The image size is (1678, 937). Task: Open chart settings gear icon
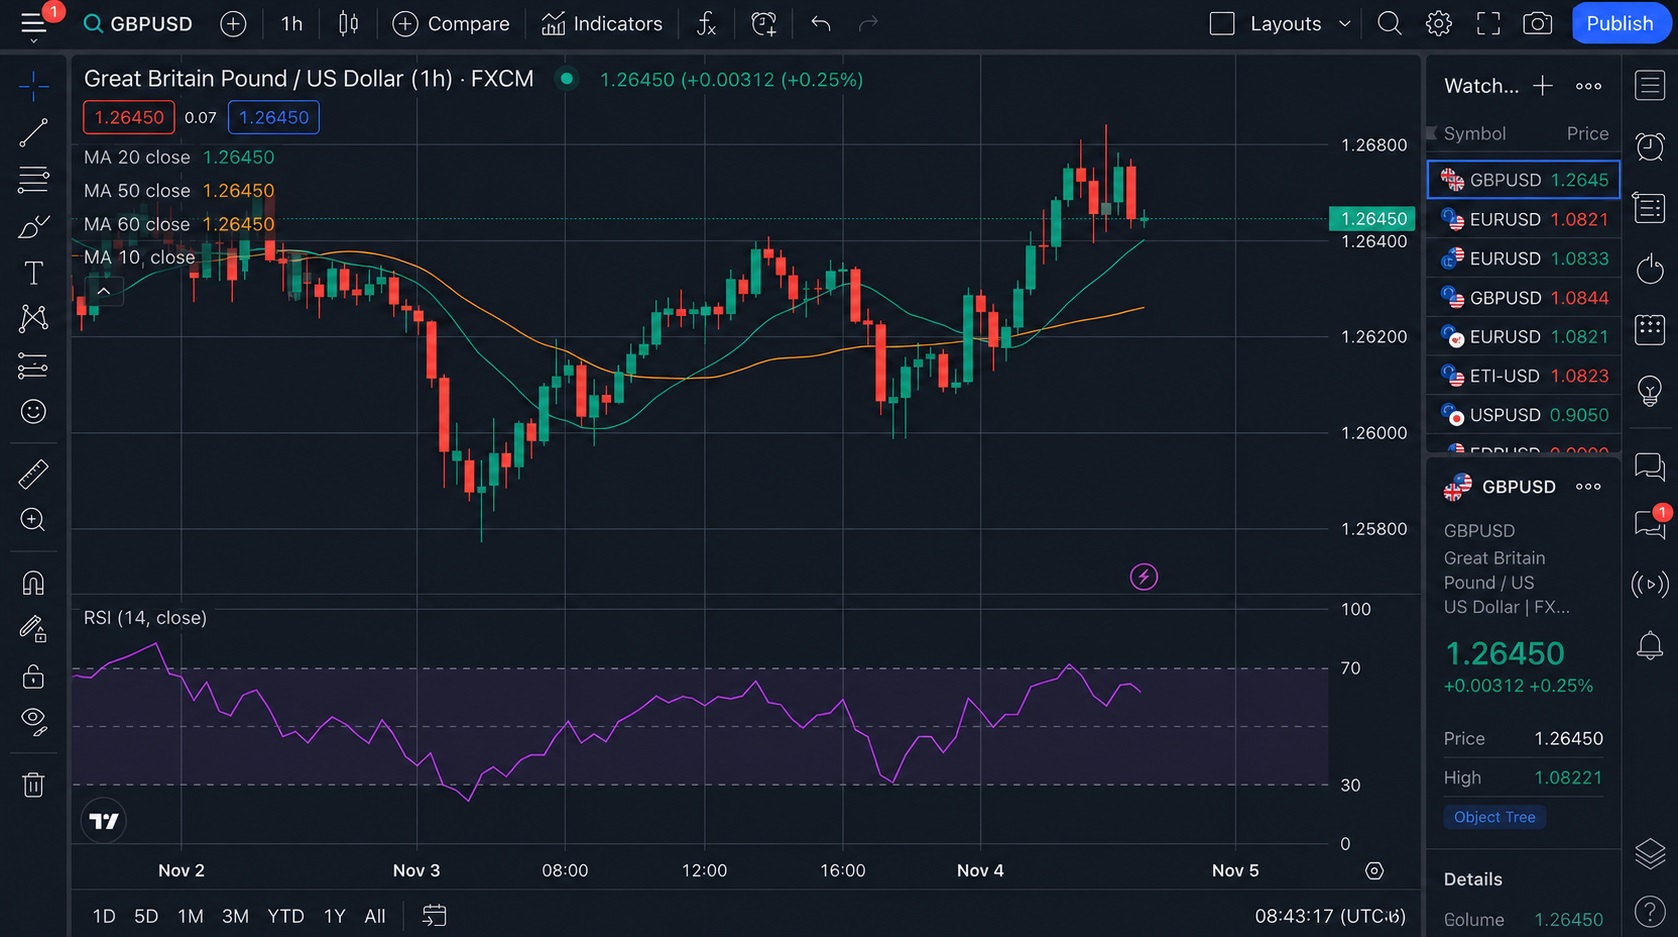tap(1438, 24)
